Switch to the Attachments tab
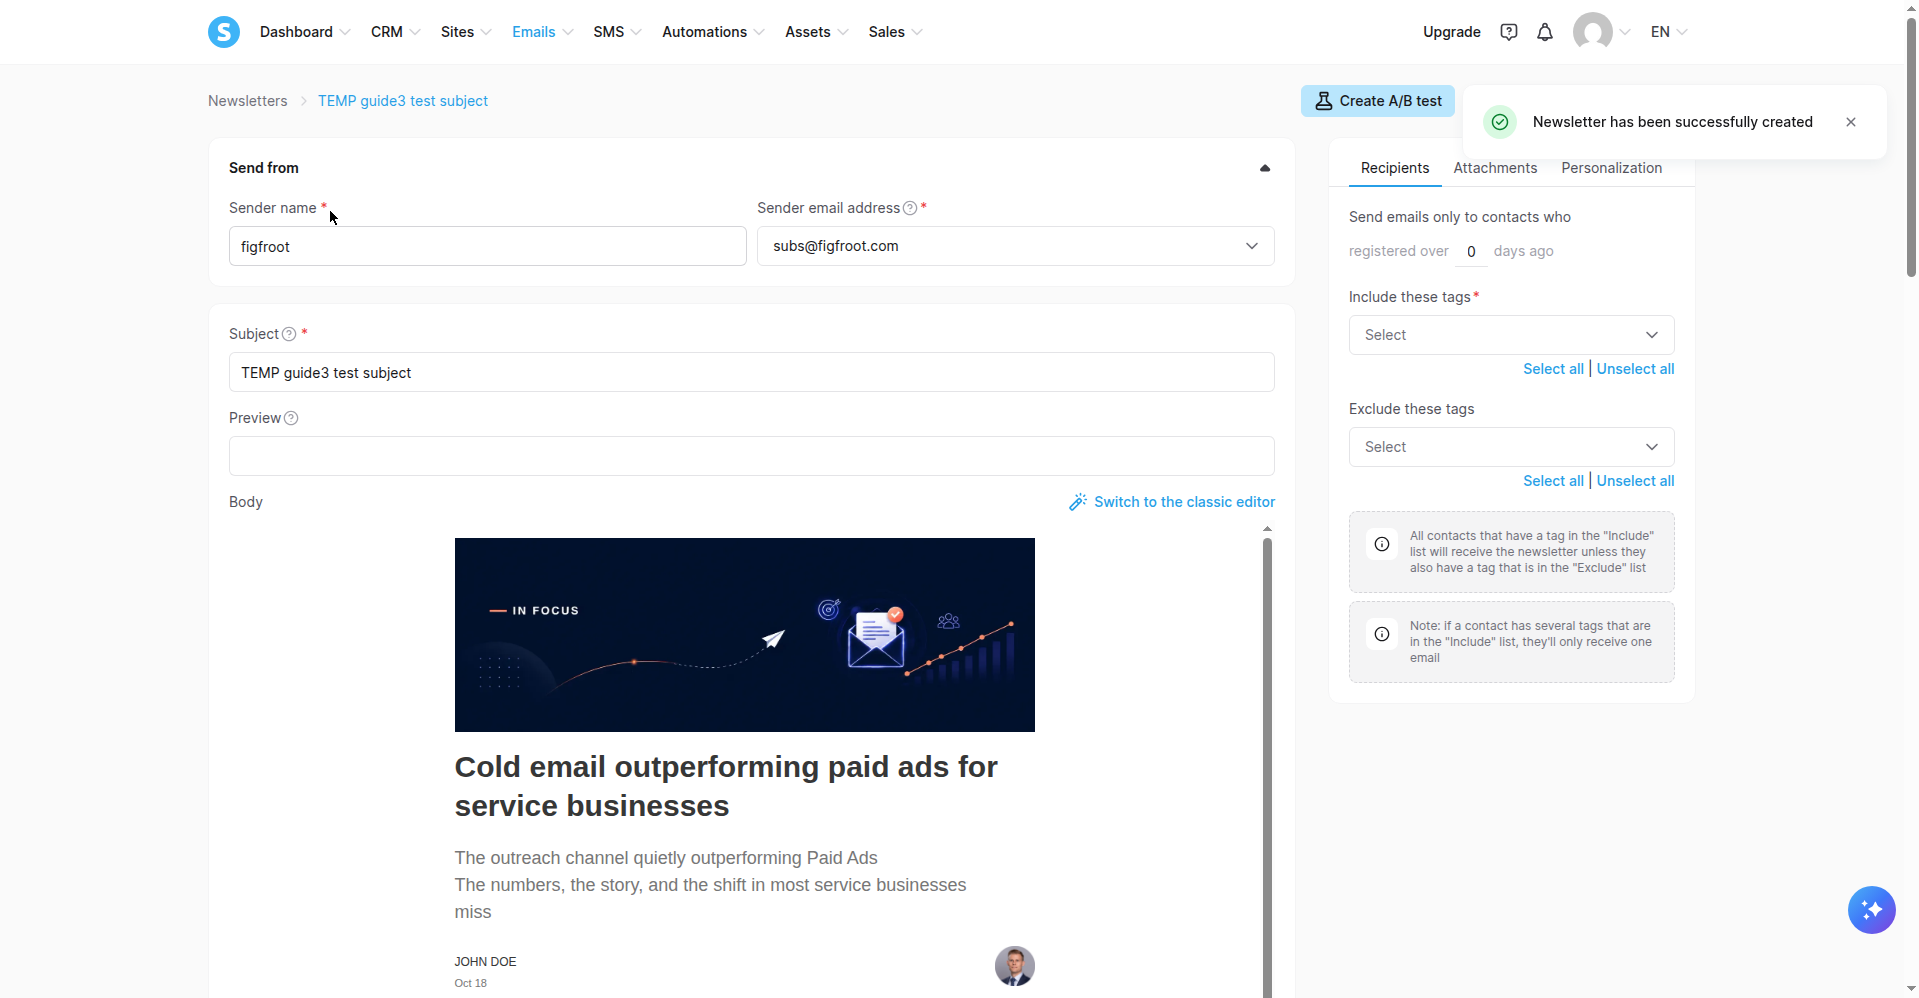Image resolution: width=1919 pixels, height=998 pixels. [1495, 168]
